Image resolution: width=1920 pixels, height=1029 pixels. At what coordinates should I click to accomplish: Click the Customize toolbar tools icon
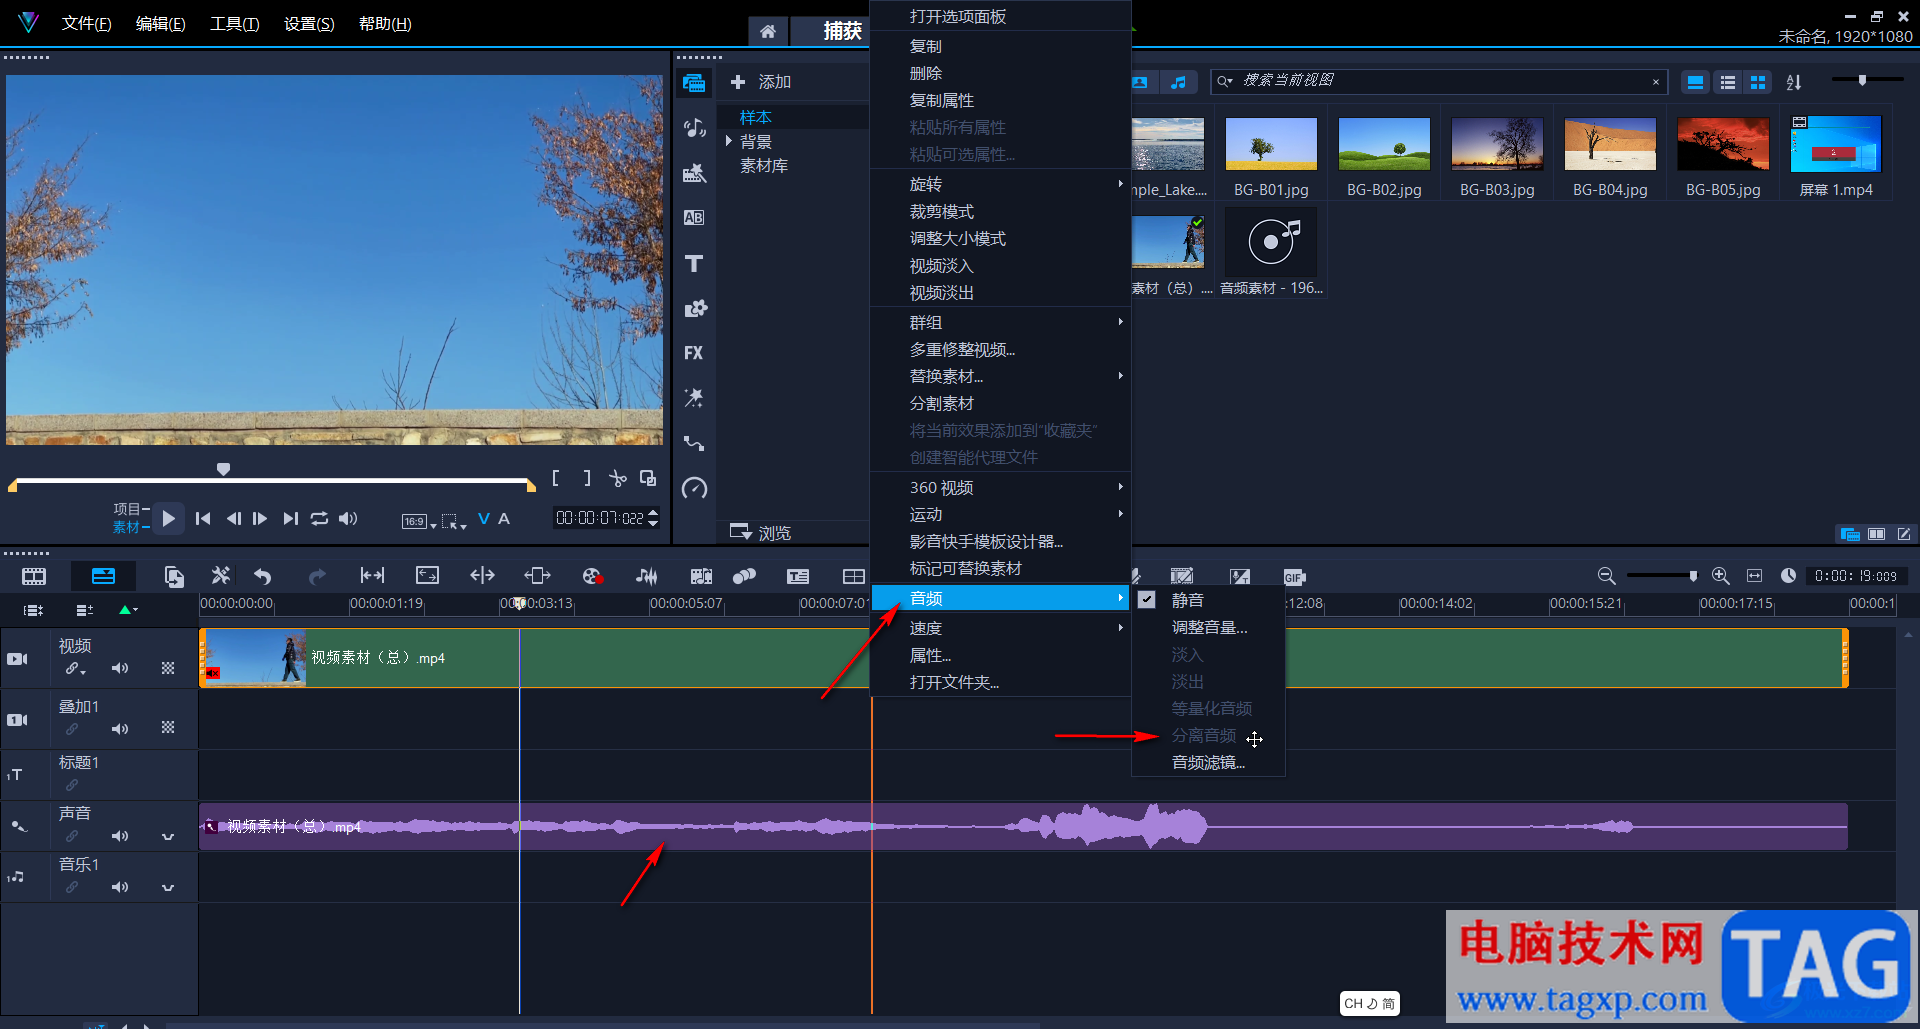[x=221, y=576]
